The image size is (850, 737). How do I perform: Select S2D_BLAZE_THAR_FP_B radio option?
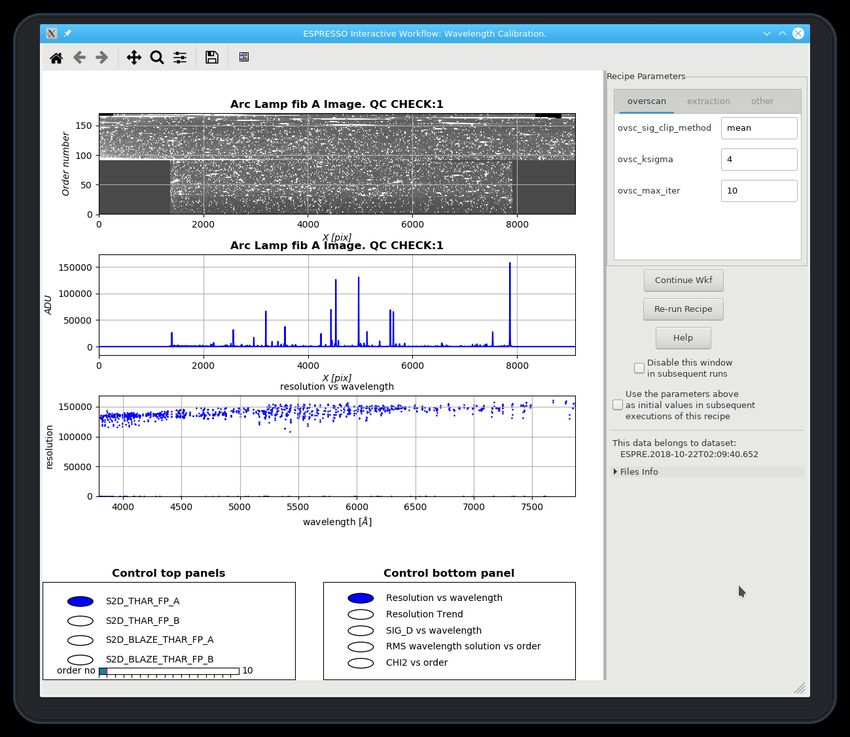point(80,659)
